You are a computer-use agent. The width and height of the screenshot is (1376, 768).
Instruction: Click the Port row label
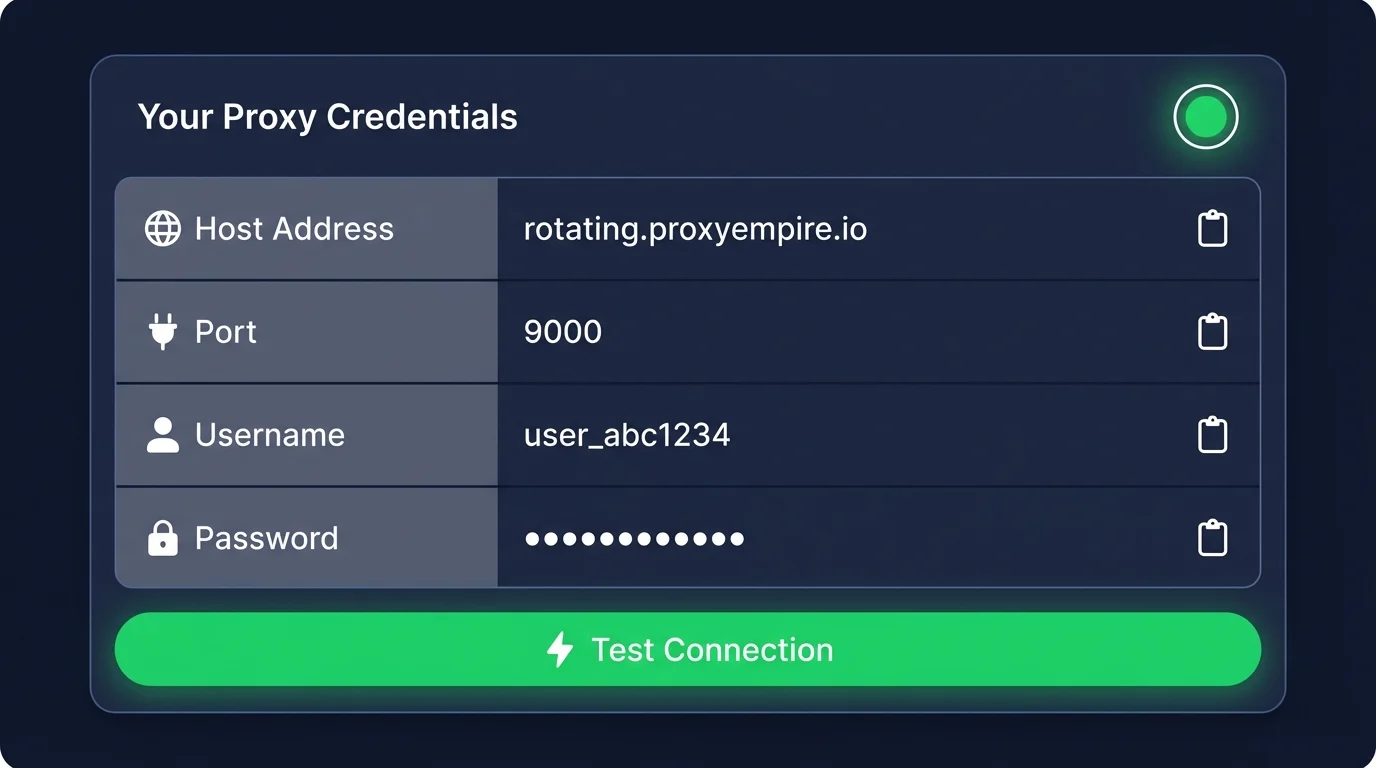pos(226,332)
